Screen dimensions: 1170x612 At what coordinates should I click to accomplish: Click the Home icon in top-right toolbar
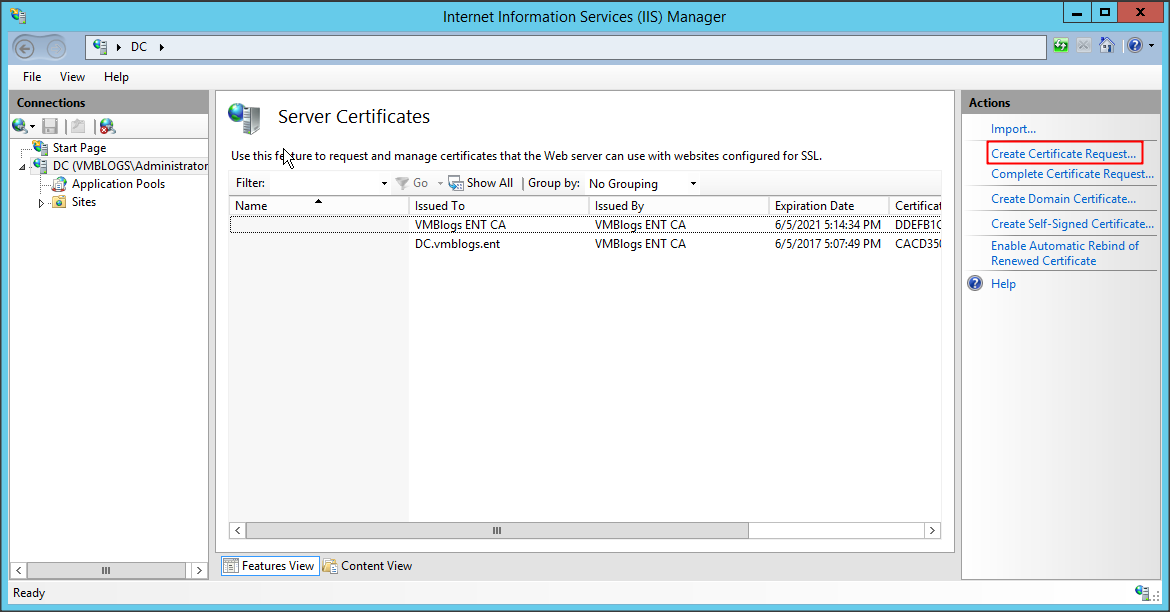(x=1106, y=46)
